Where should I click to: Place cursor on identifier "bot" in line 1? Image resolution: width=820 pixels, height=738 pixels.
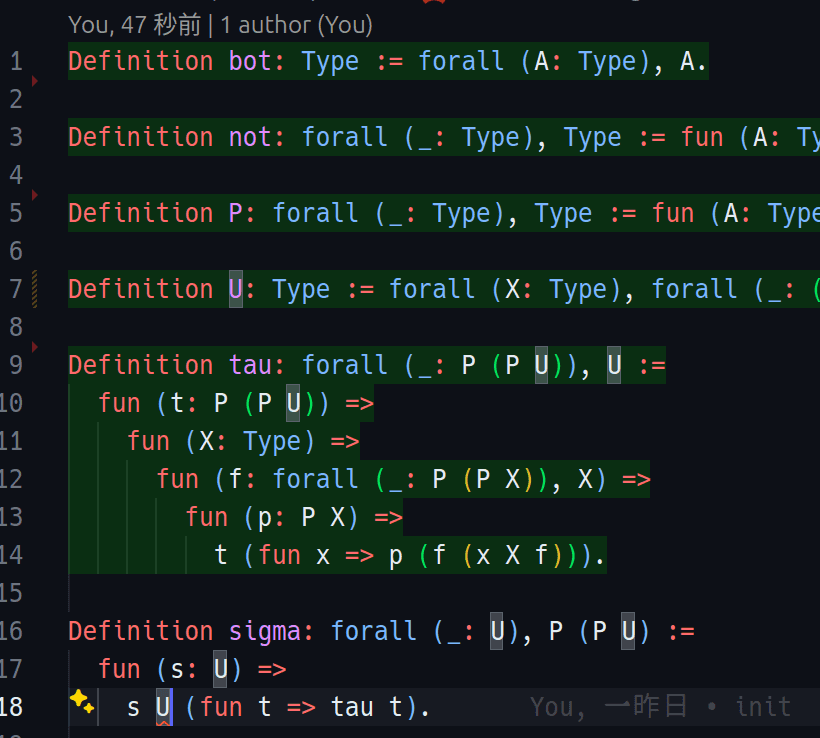(250, 62)
